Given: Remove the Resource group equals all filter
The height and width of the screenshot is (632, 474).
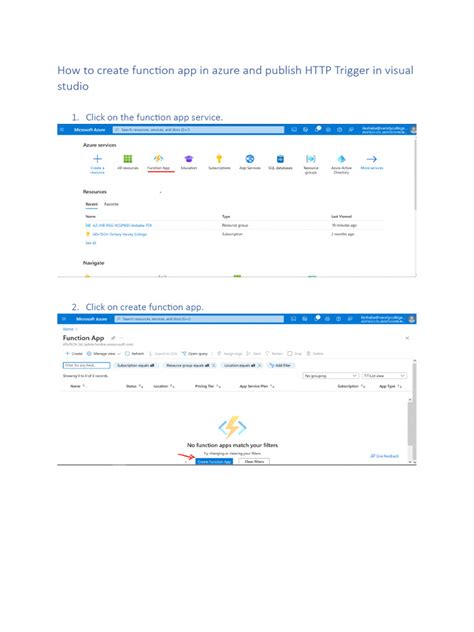Looking at the screenshot, I should (214, 365).
